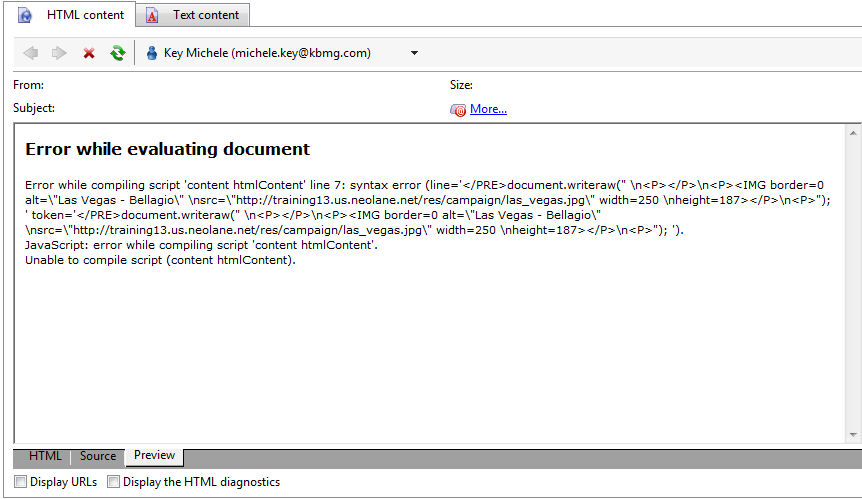Image resolution: width=862 pixels, height=499 pixels.
Task: Click the back navigation arrow
Action: [x=31, y=53]
